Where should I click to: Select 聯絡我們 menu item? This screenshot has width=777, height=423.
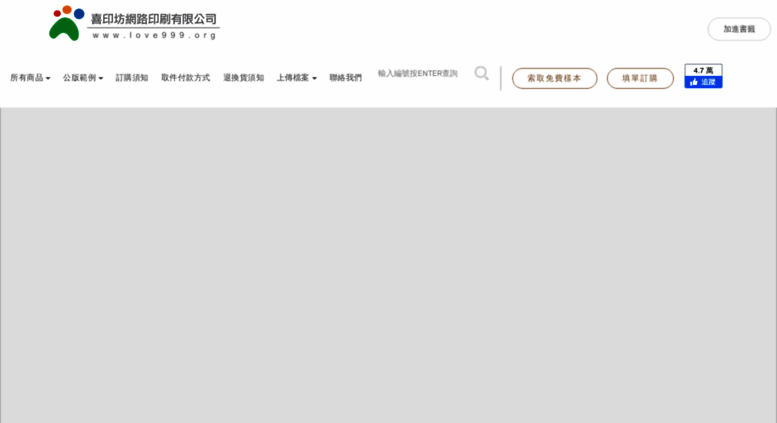tap(345, 78)
